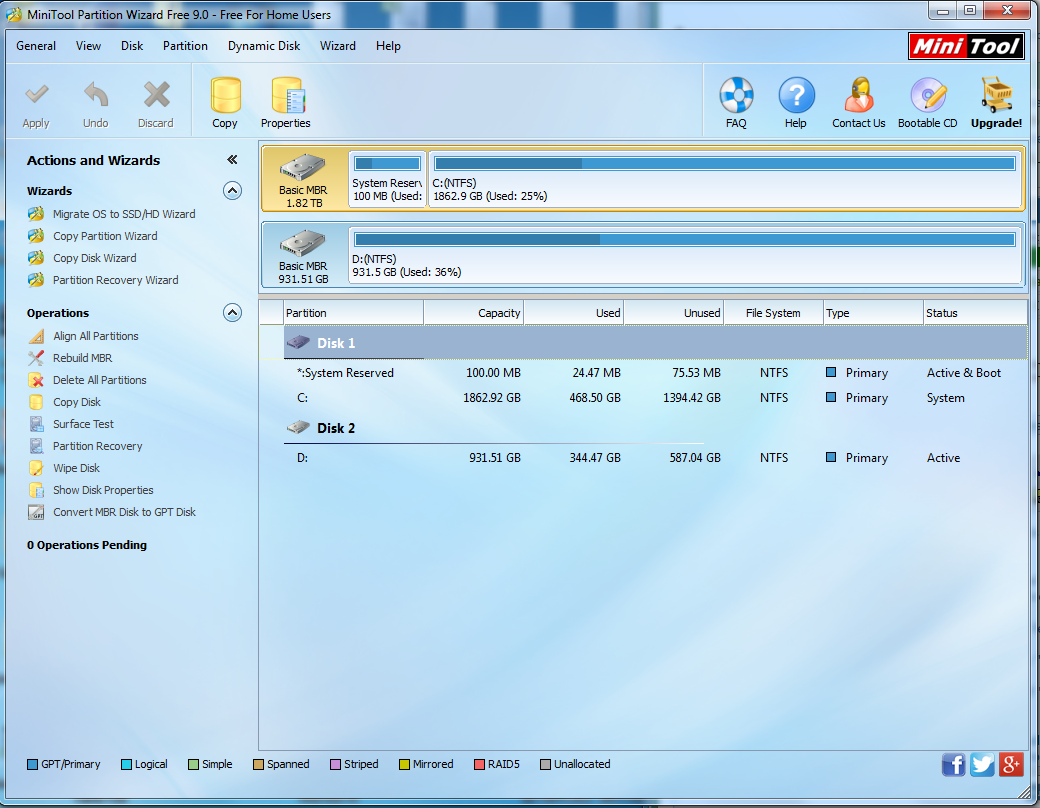Select the *:System Reserved partition row
Viewport: 1040px width, 808px height.
point(655,373)
